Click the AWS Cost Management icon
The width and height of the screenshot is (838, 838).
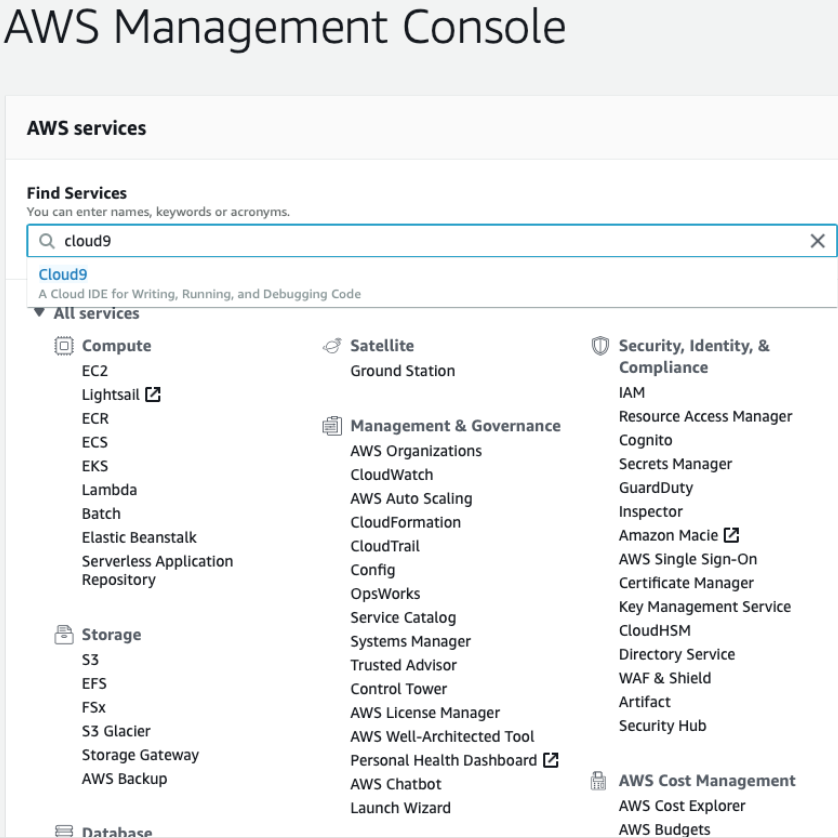click(x=600, y=781)
